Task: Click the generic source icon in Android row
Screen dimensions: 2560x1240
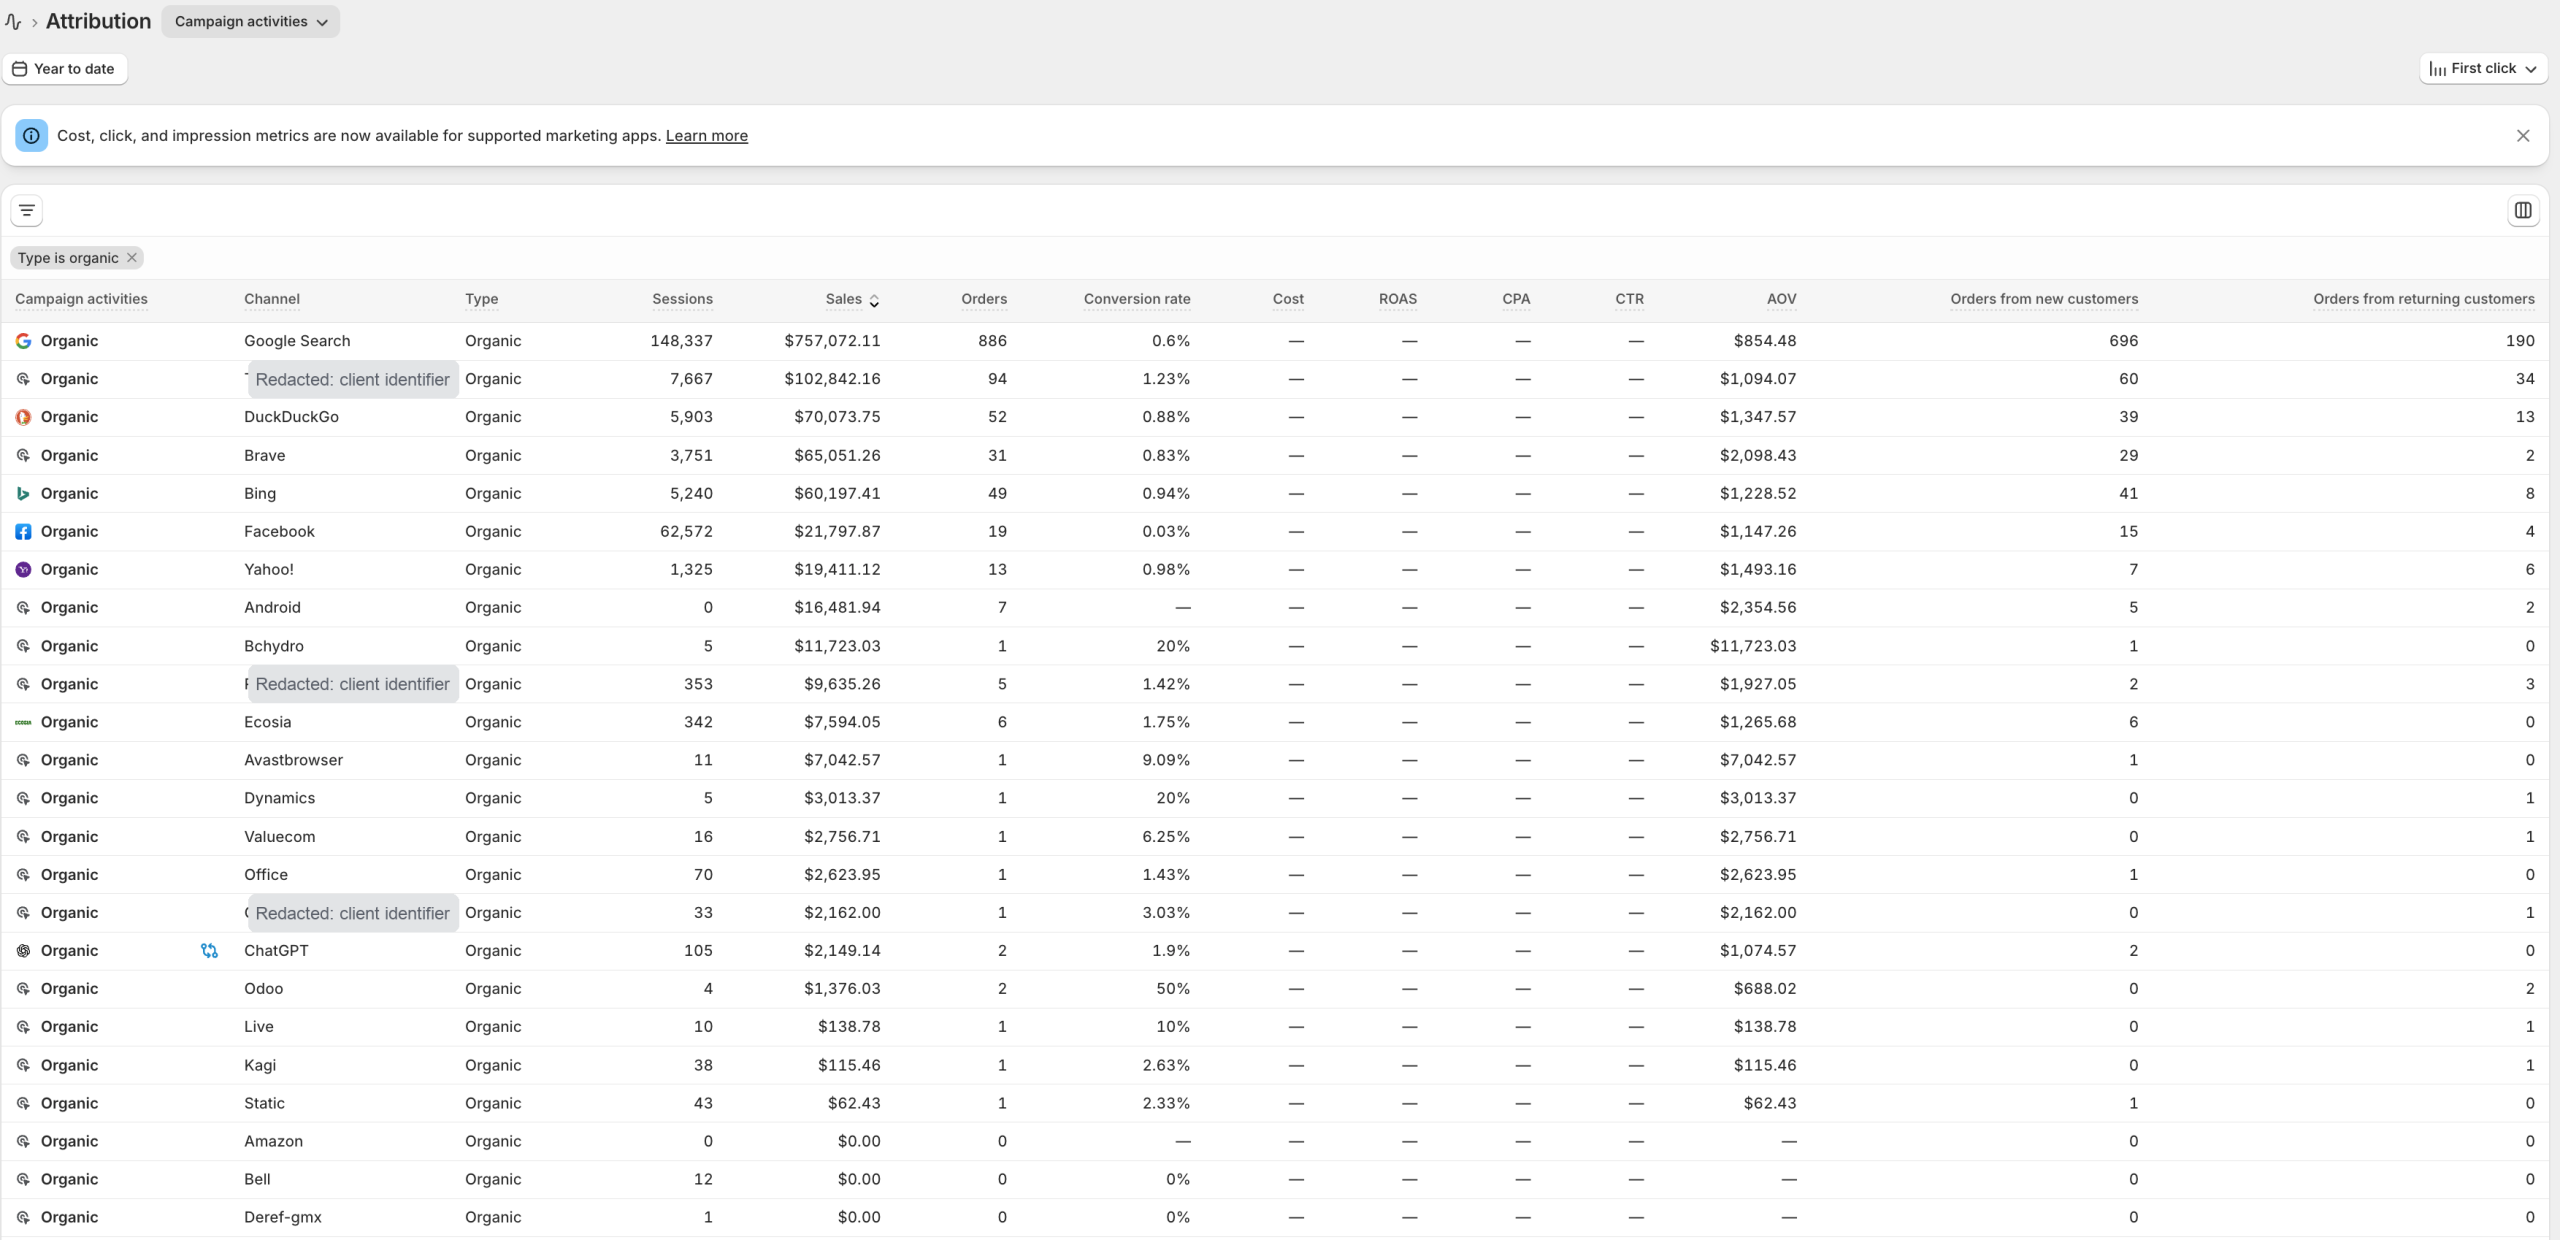Action: 23,608
